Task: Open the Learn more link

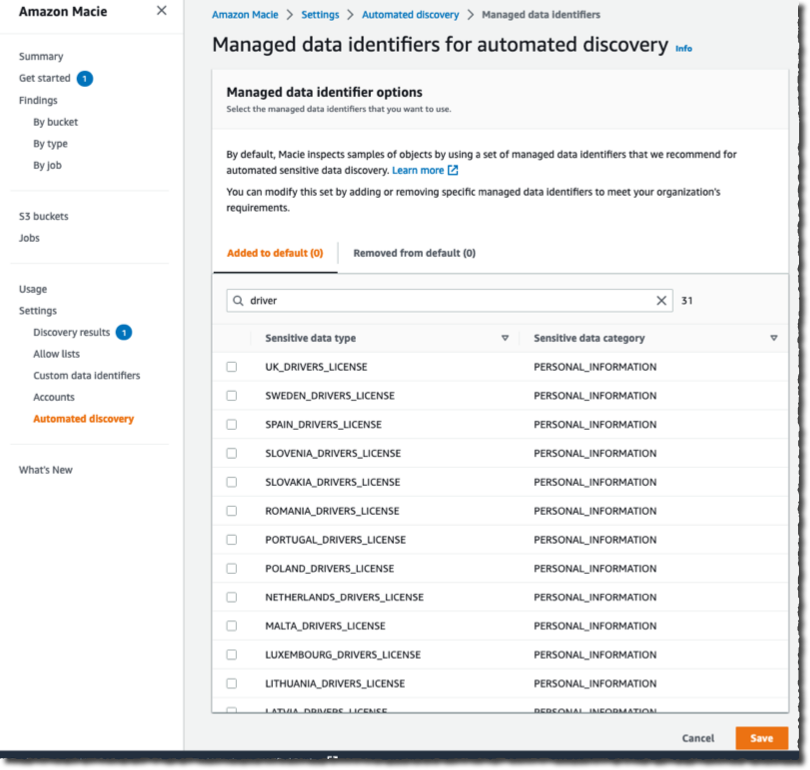Action: (418, 170)
